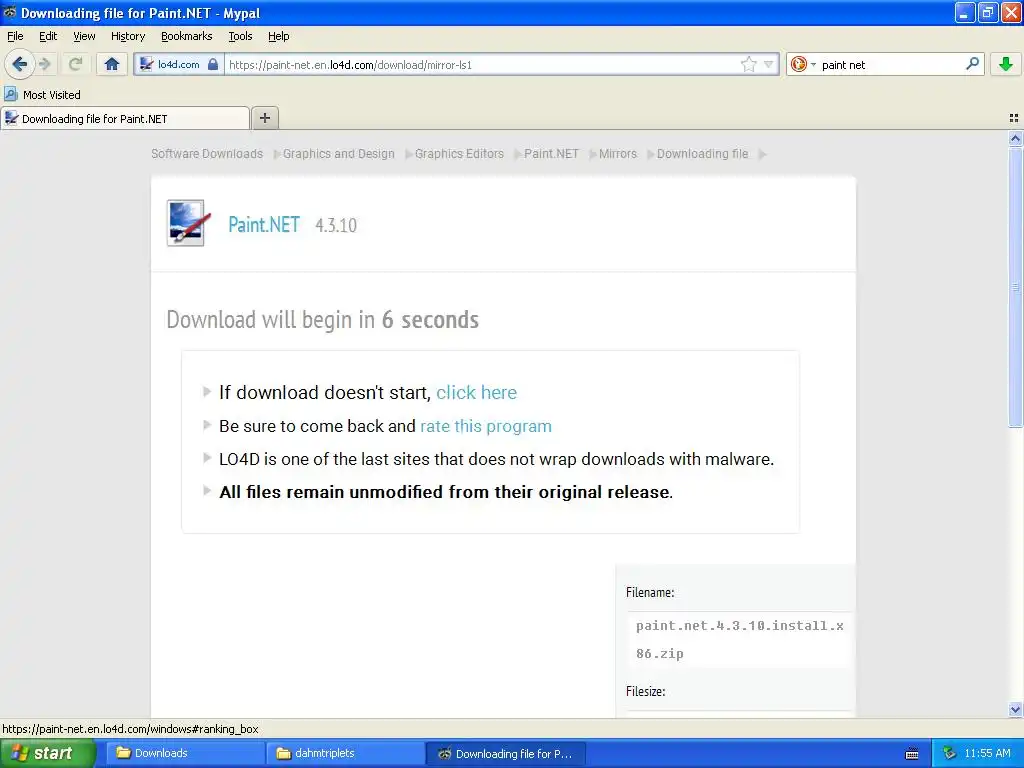This screenshot has width=1024, height=768.
Task: Switch to dahmtriplets taskbar folder
Action: [x=345, y=753]
